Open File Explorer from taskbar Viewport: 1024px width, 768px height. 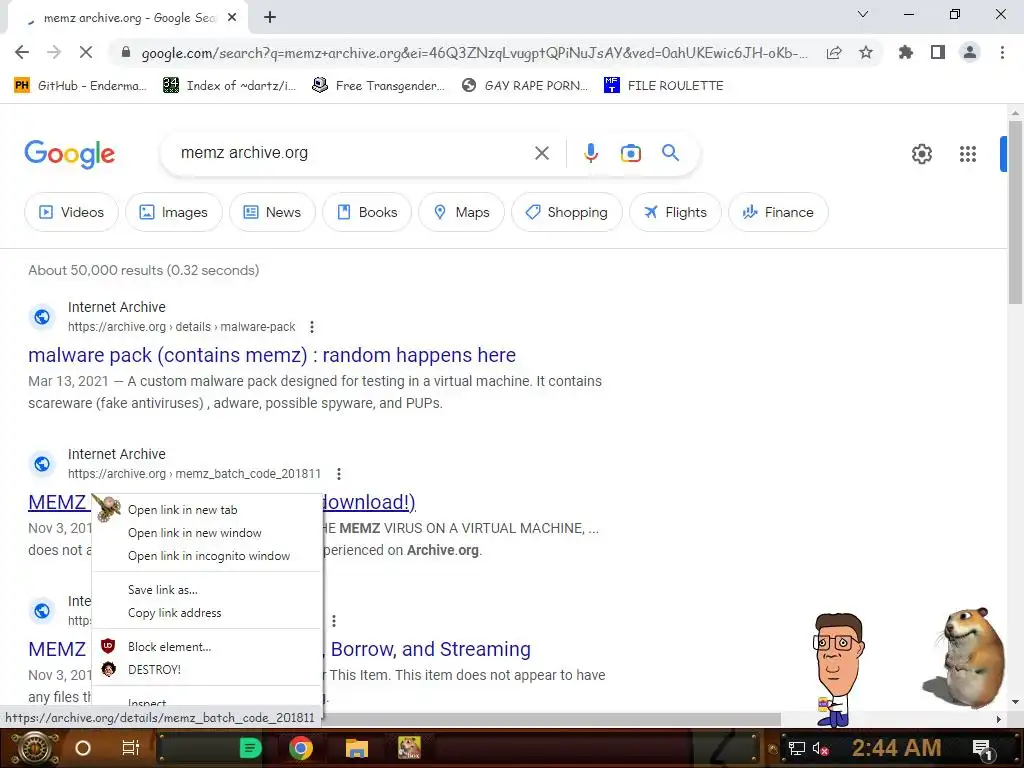[357, 748]
